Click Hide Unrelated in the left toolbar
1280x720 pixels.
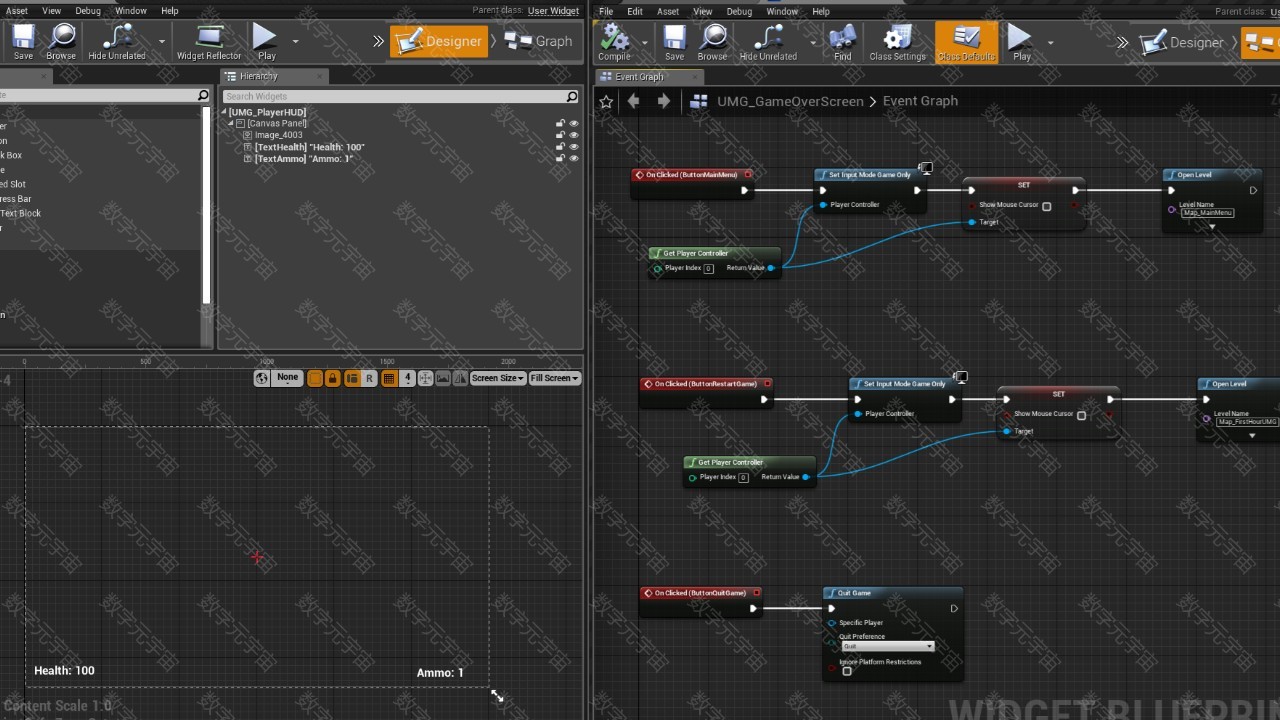click(117, 42)
